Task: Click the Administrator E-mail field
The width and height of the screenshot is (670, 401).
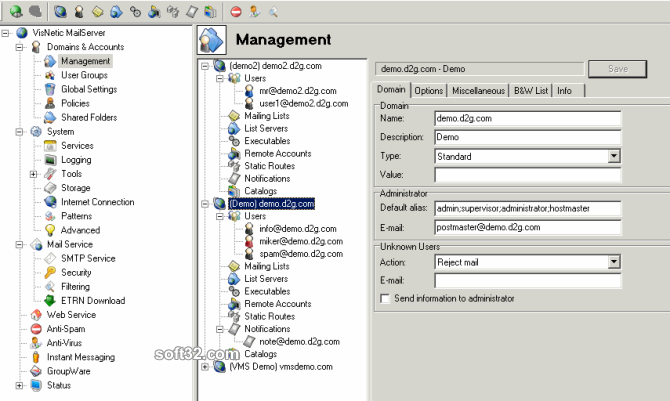Action: pyautogui.click(x=527, y=227)
